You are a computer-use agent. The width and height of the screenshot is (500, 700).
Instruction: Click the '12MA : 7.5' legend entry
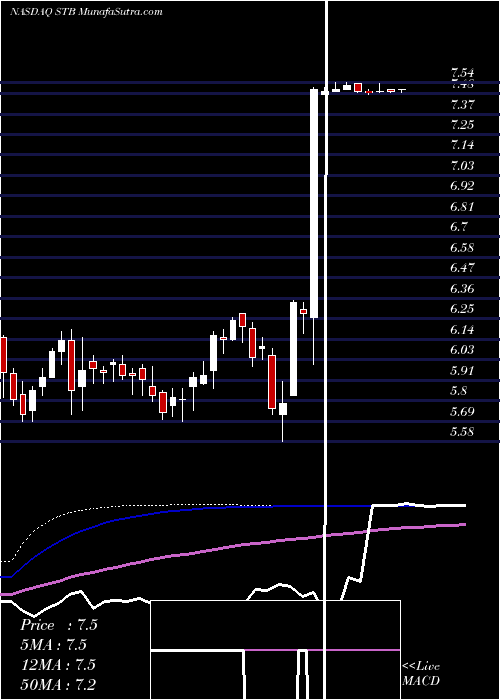[x=58, y=664]
